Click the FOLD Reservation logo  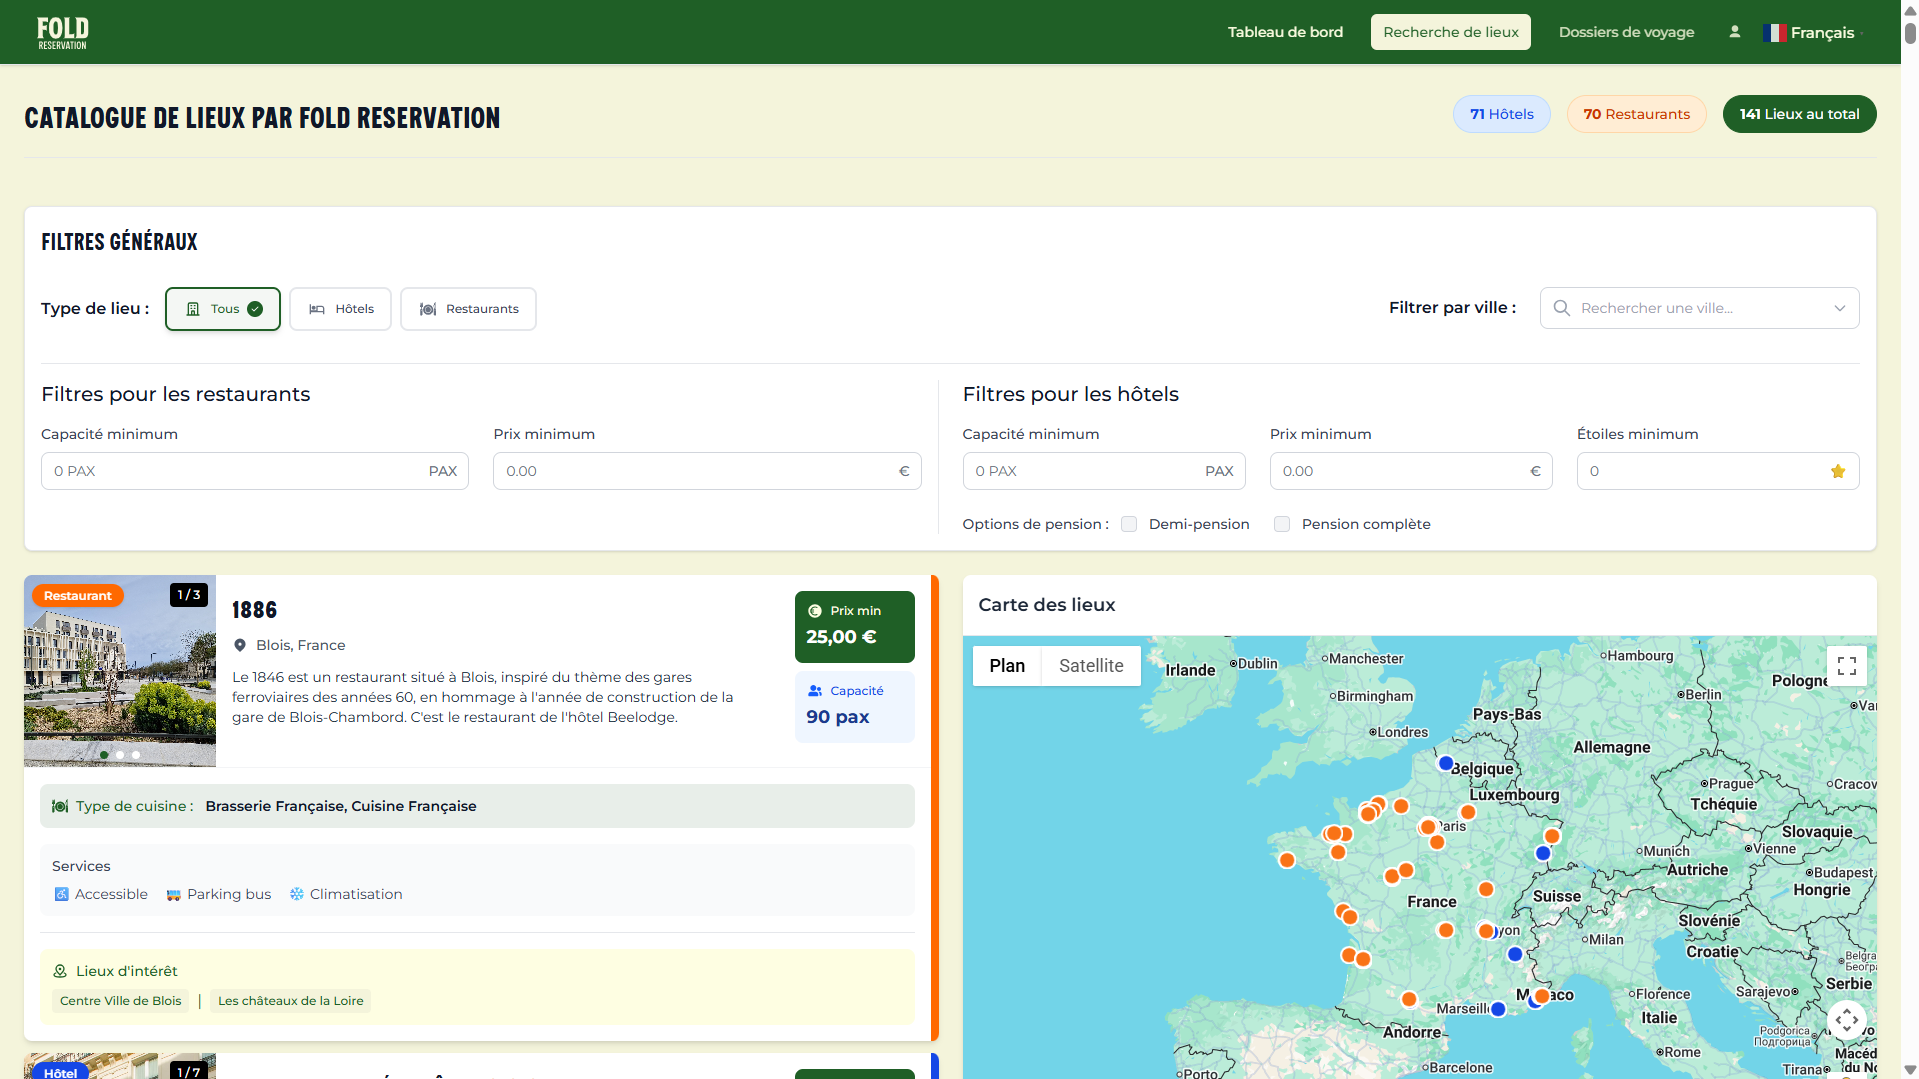(x=62, y=32)
